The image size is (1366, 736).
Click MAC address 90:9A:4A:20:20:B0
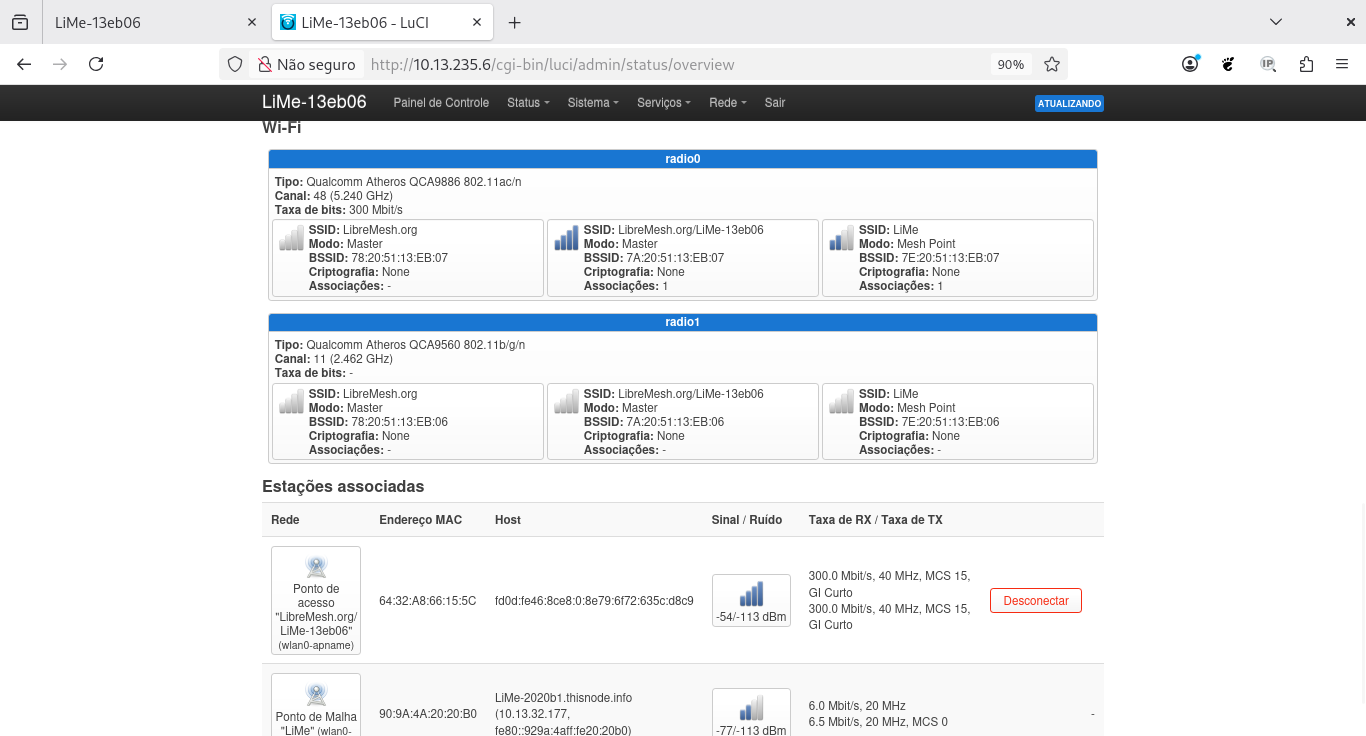(428, 714)
